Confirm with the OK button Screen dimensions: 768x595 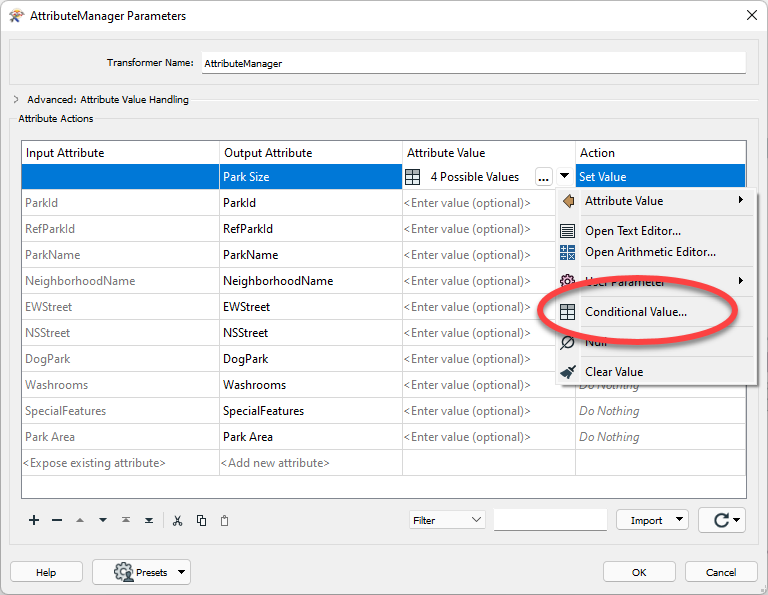(639, 572)
